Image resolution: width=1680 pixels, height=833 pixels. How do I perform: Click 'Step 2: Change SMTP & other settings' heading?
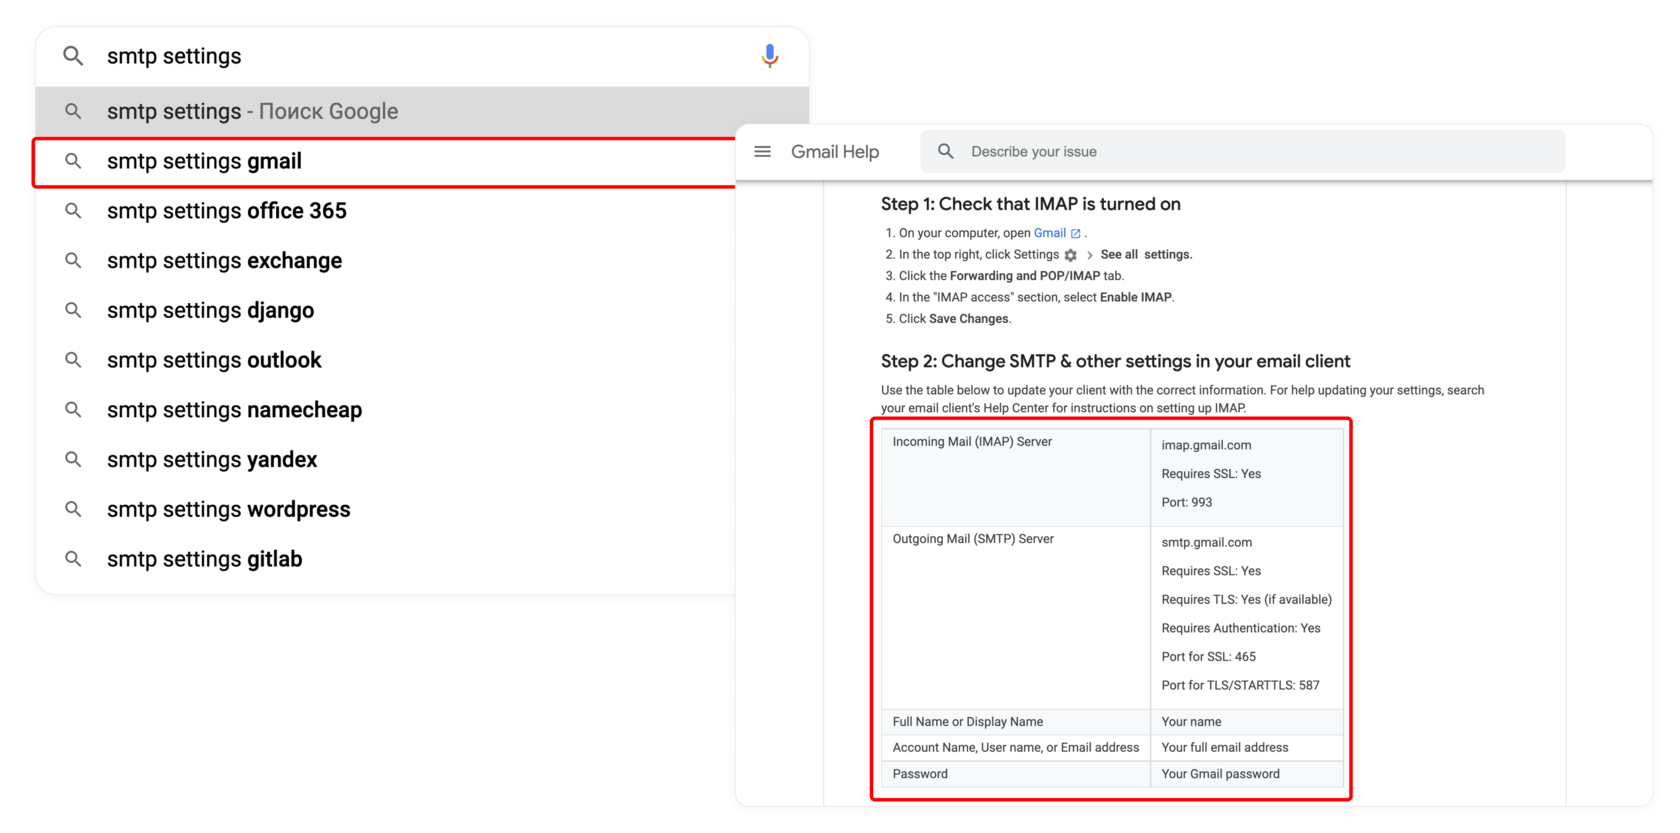pos(1115,361)
